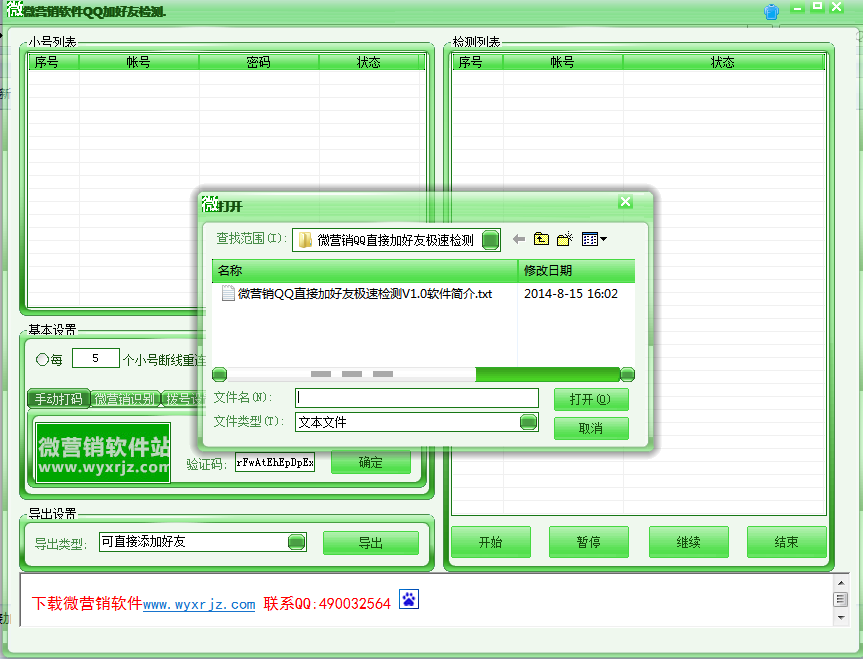Image resolution: width=863 pixels, height=659 pixels.
Task: Expand the 导出类型 dropdown
Action: click(297, 542)
